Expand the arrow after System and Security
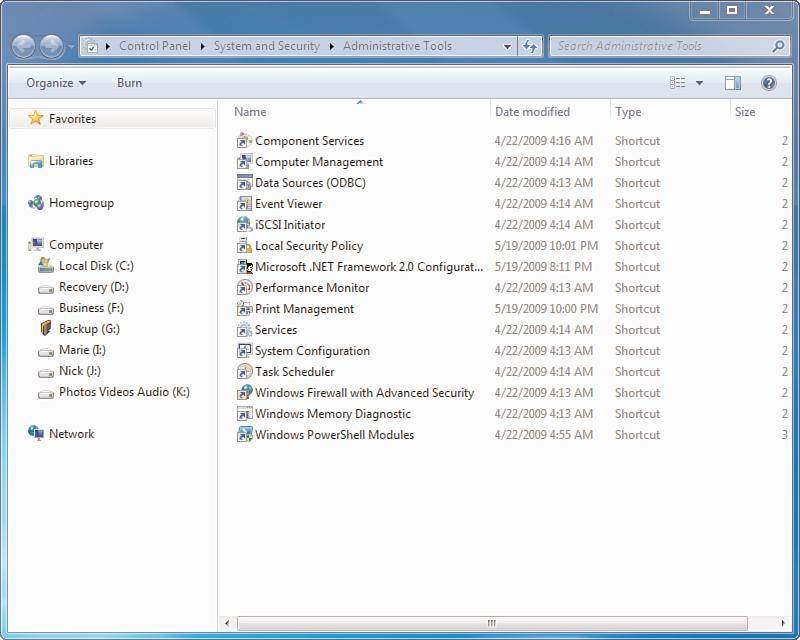The height and width of the screenshot is (640, 800). click(332, 46)
